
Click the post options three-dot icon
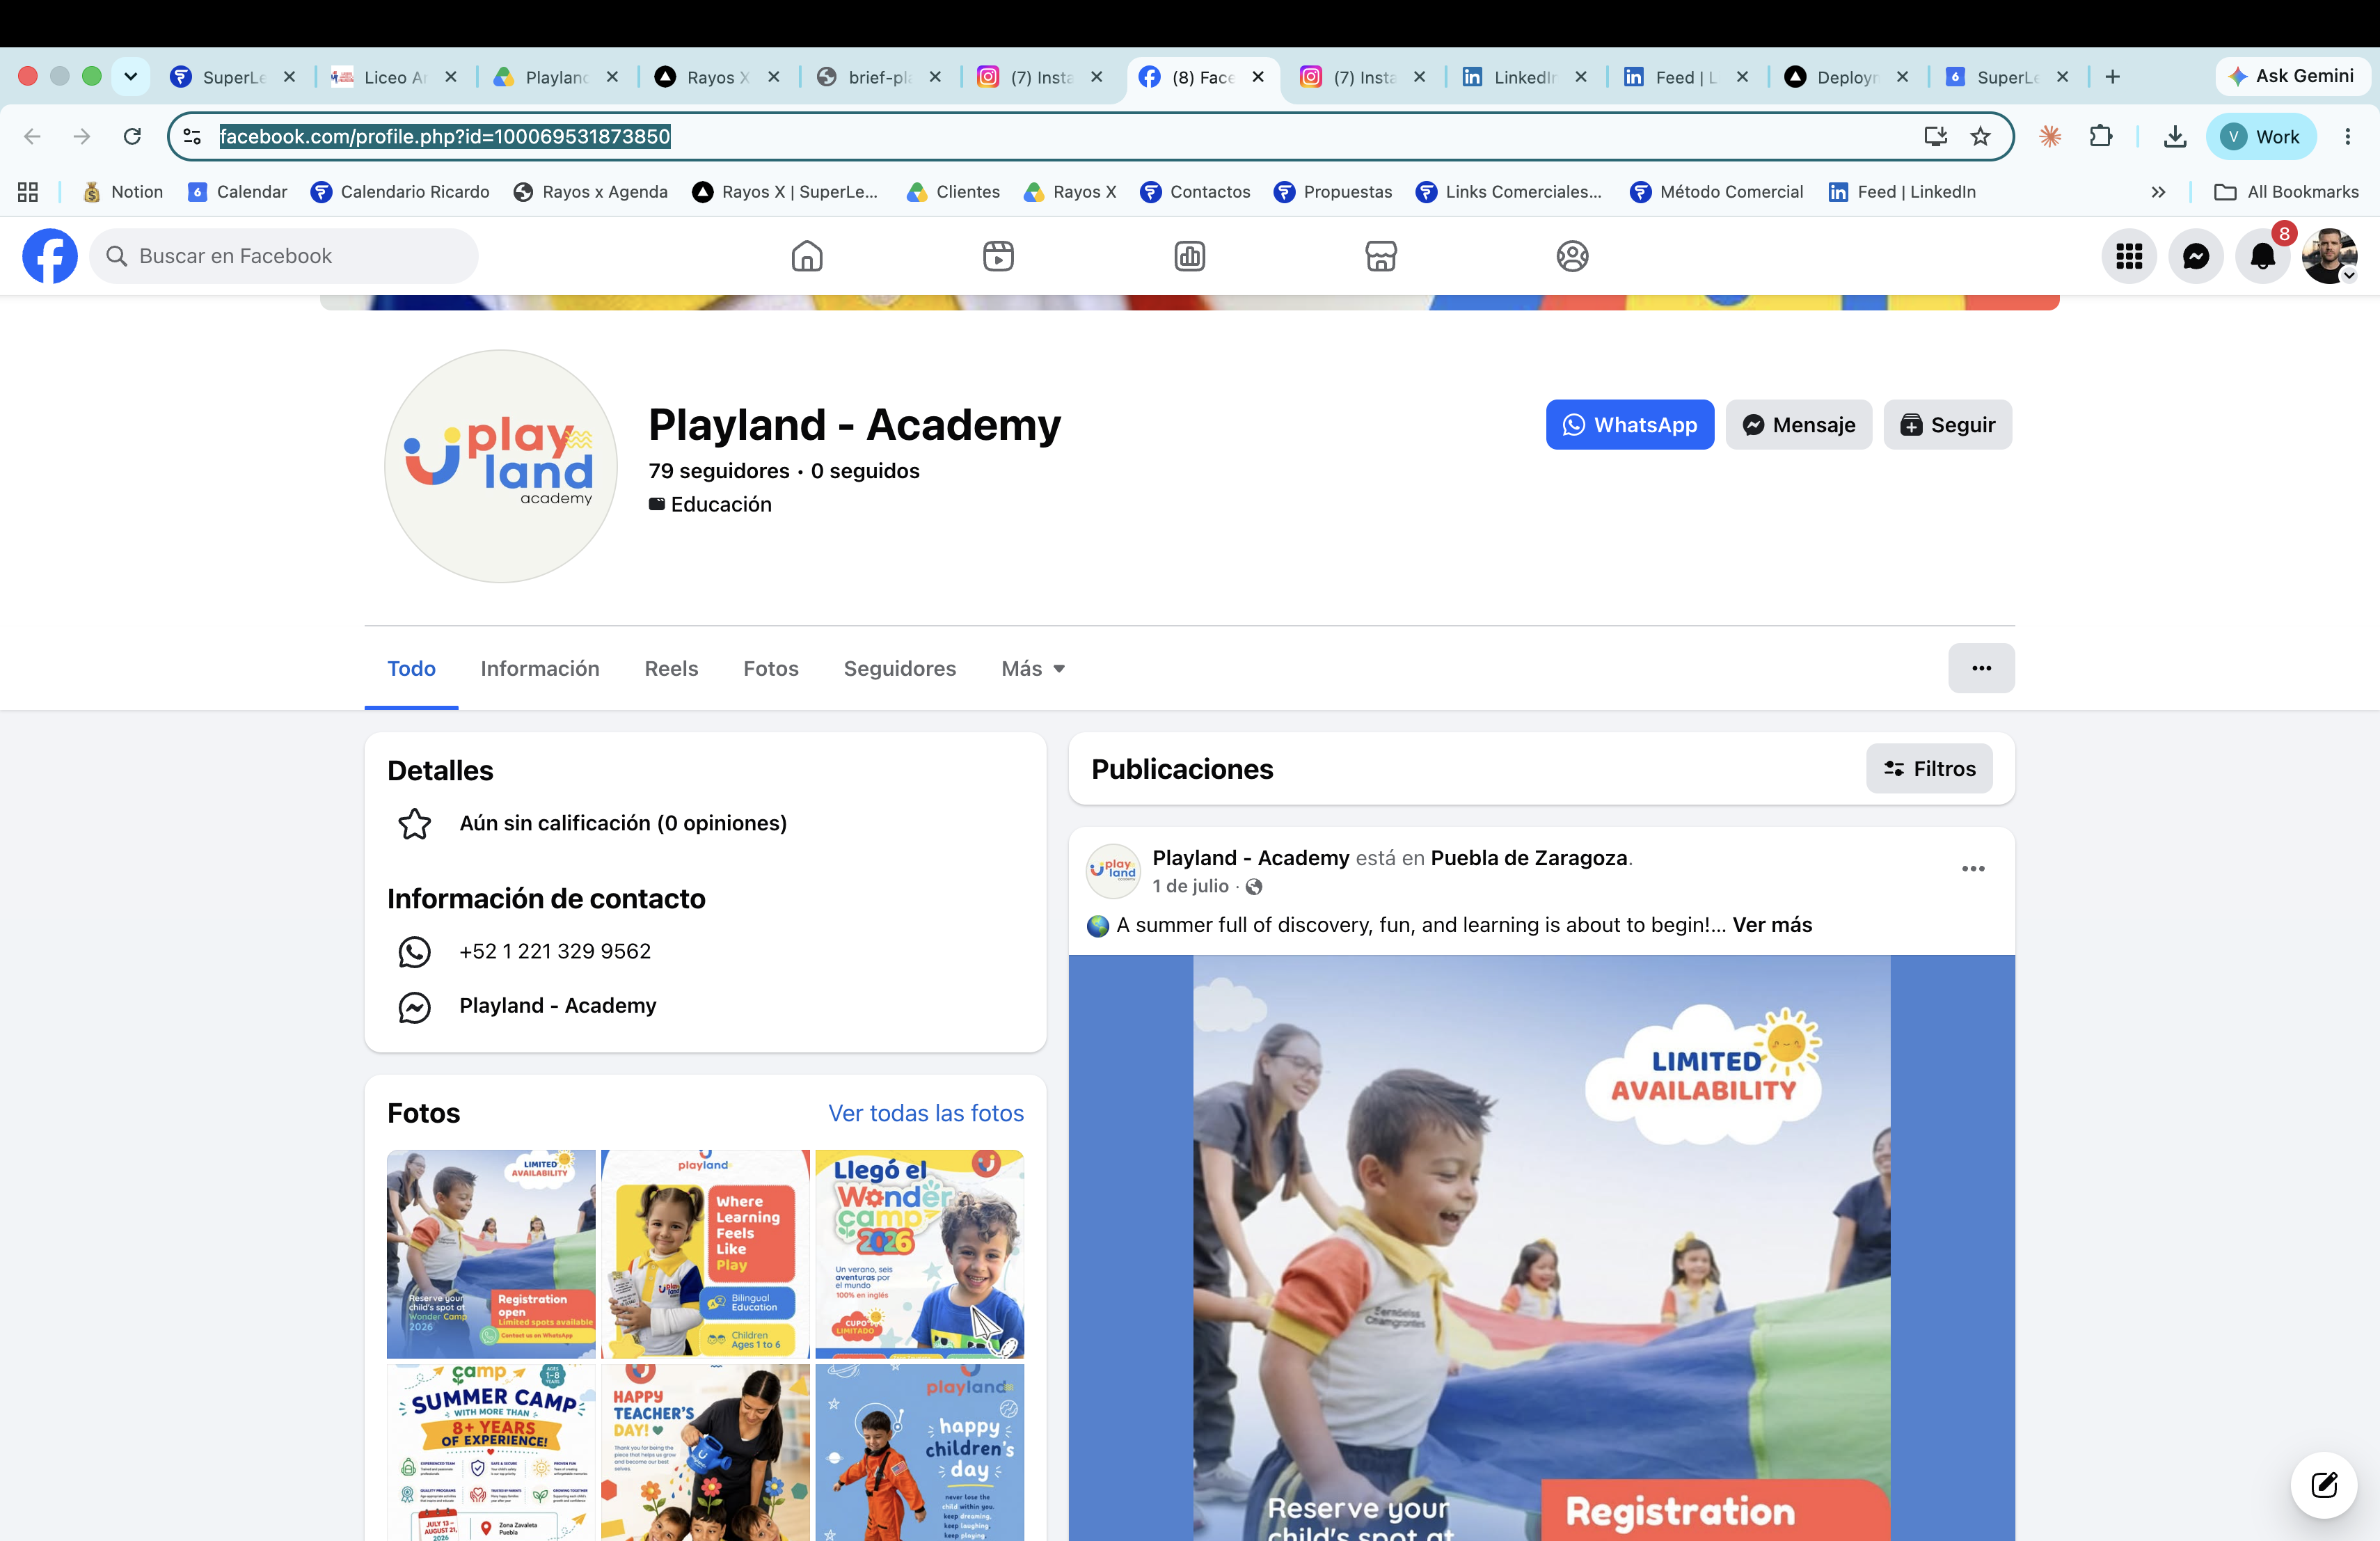[x=1973, y=868]
